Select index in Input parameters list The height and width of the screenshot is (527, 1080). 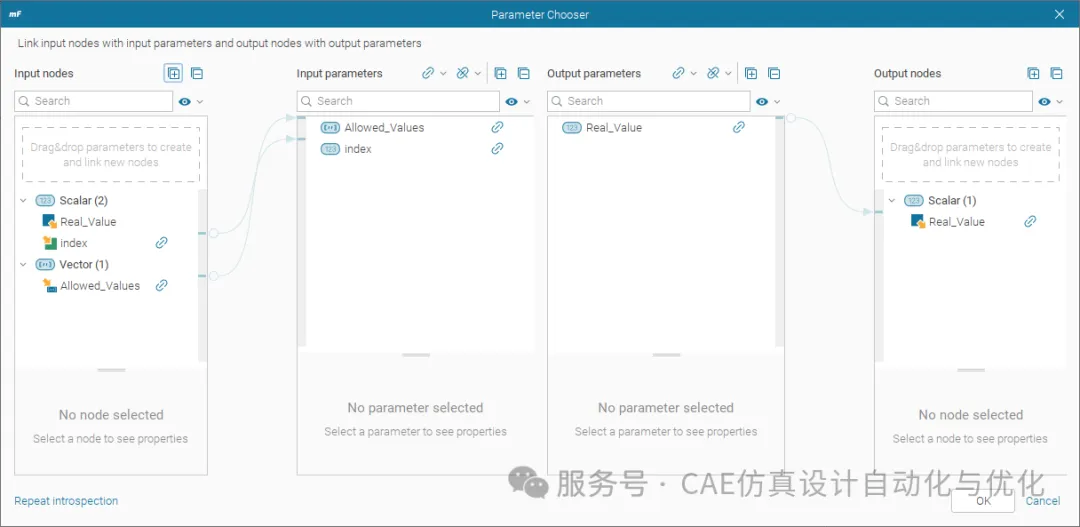[358, 149]
